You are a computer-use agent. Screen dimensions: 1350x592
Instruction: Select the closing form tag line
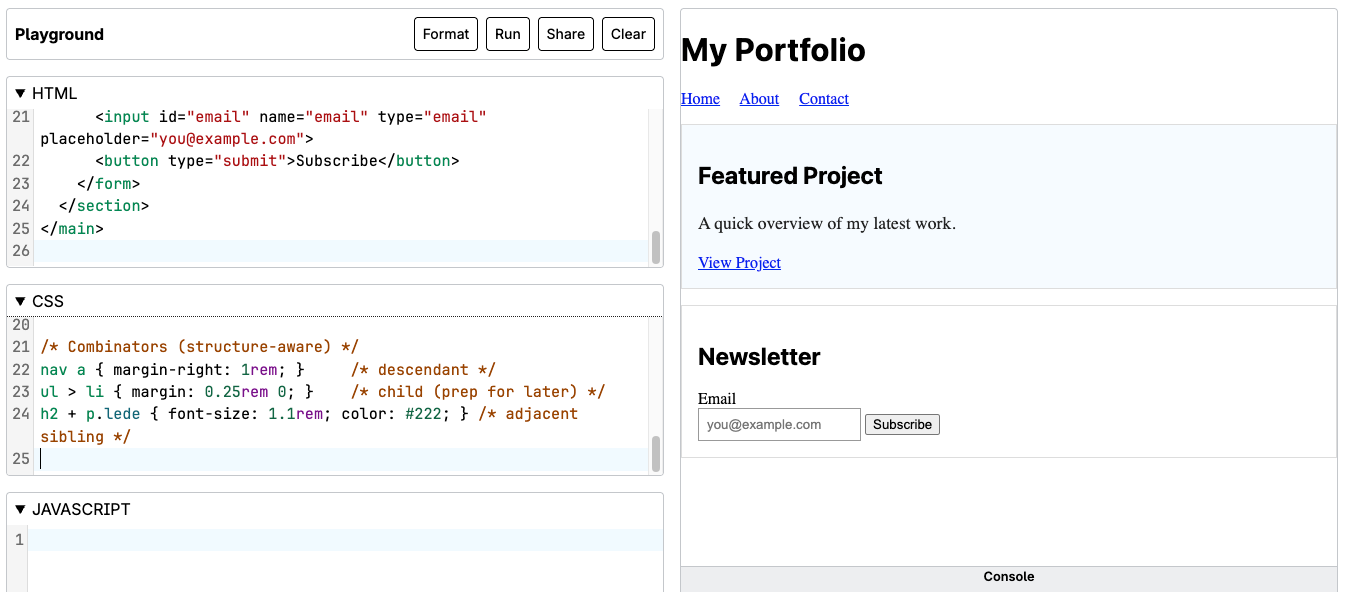[x=109, y=183]
